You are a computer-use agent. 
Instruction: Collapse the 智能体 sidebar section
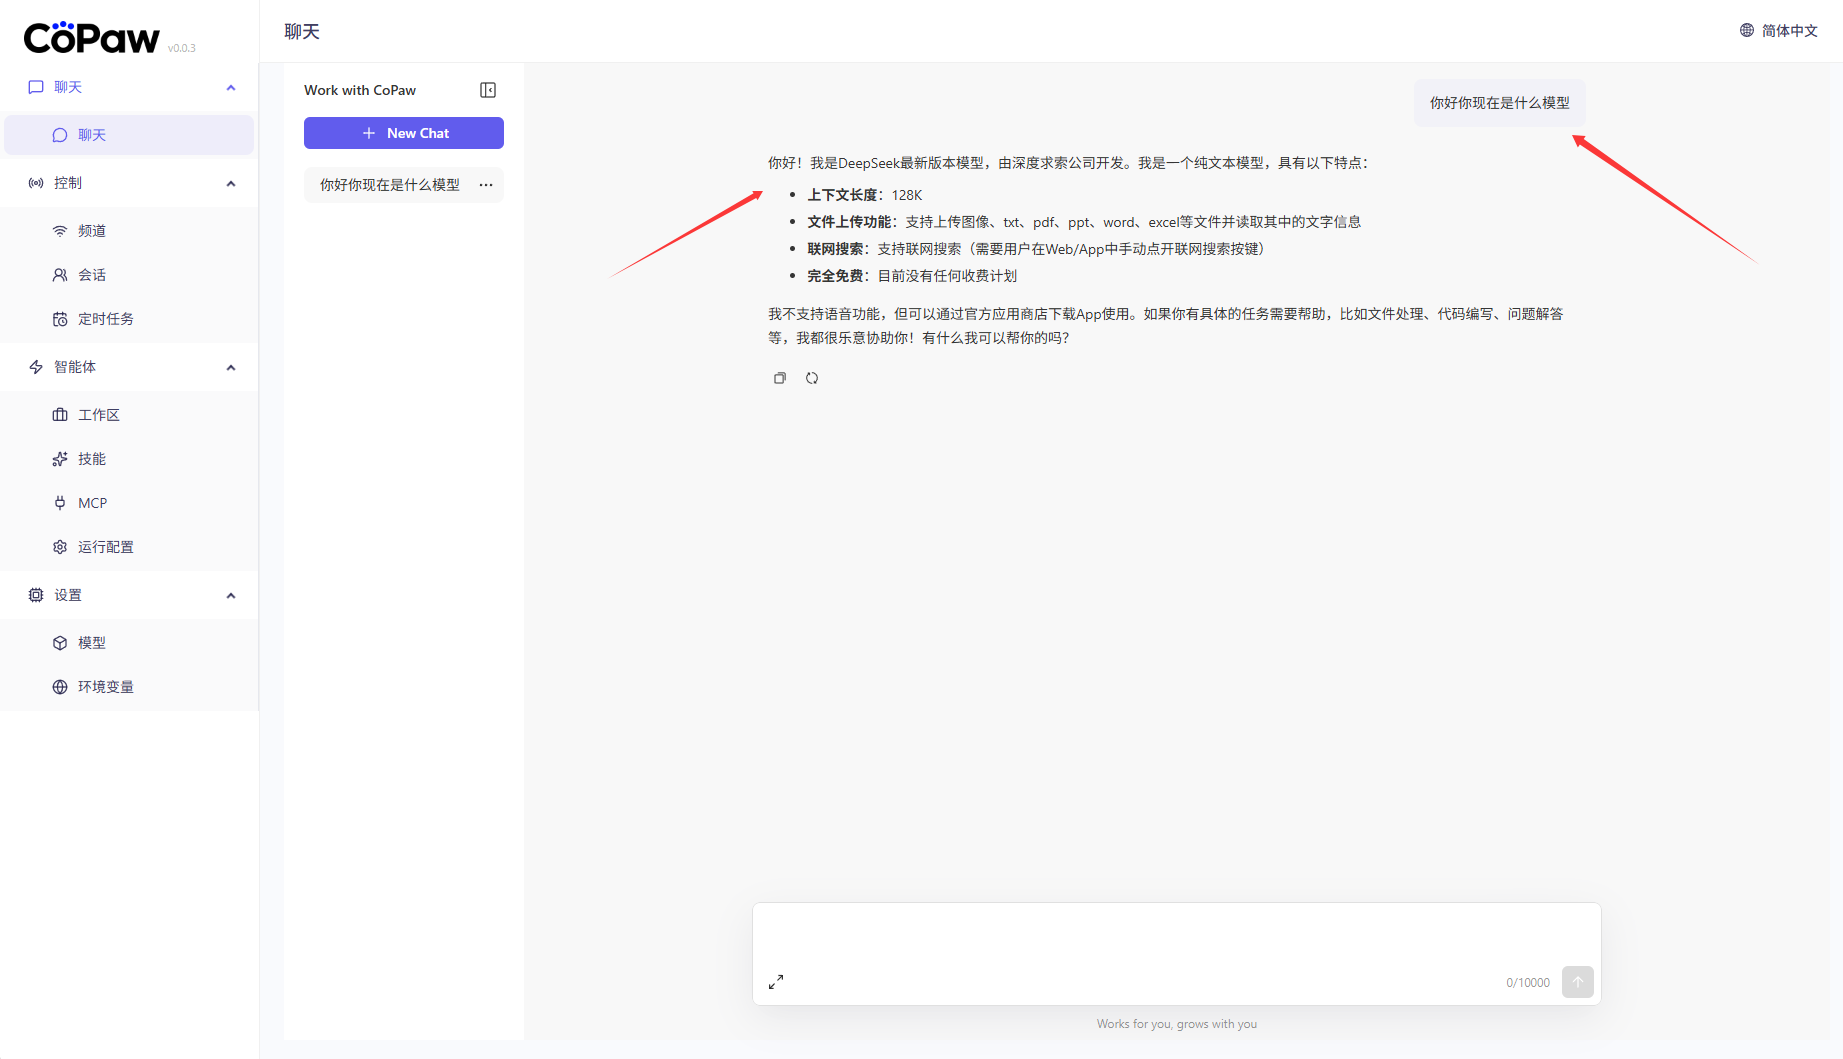point(231,368)
